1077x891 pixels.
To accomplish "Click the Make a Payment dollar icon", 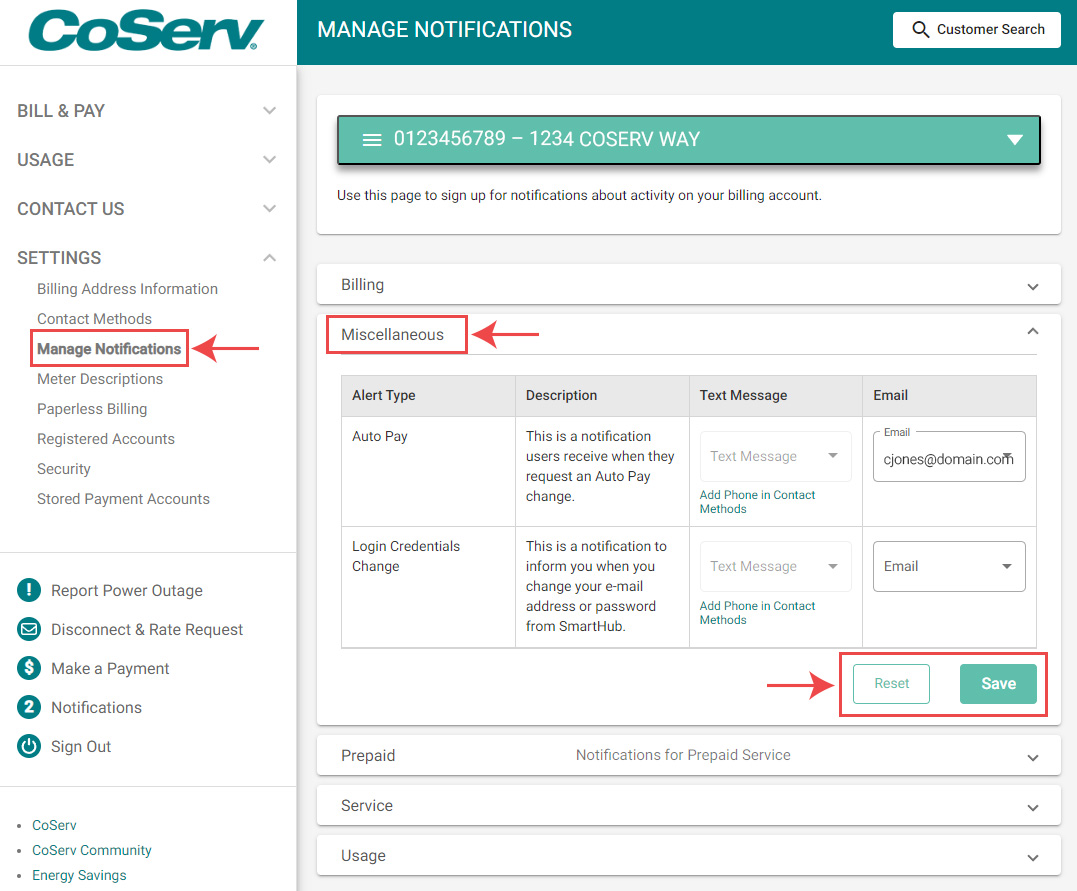I will (30, 668).
